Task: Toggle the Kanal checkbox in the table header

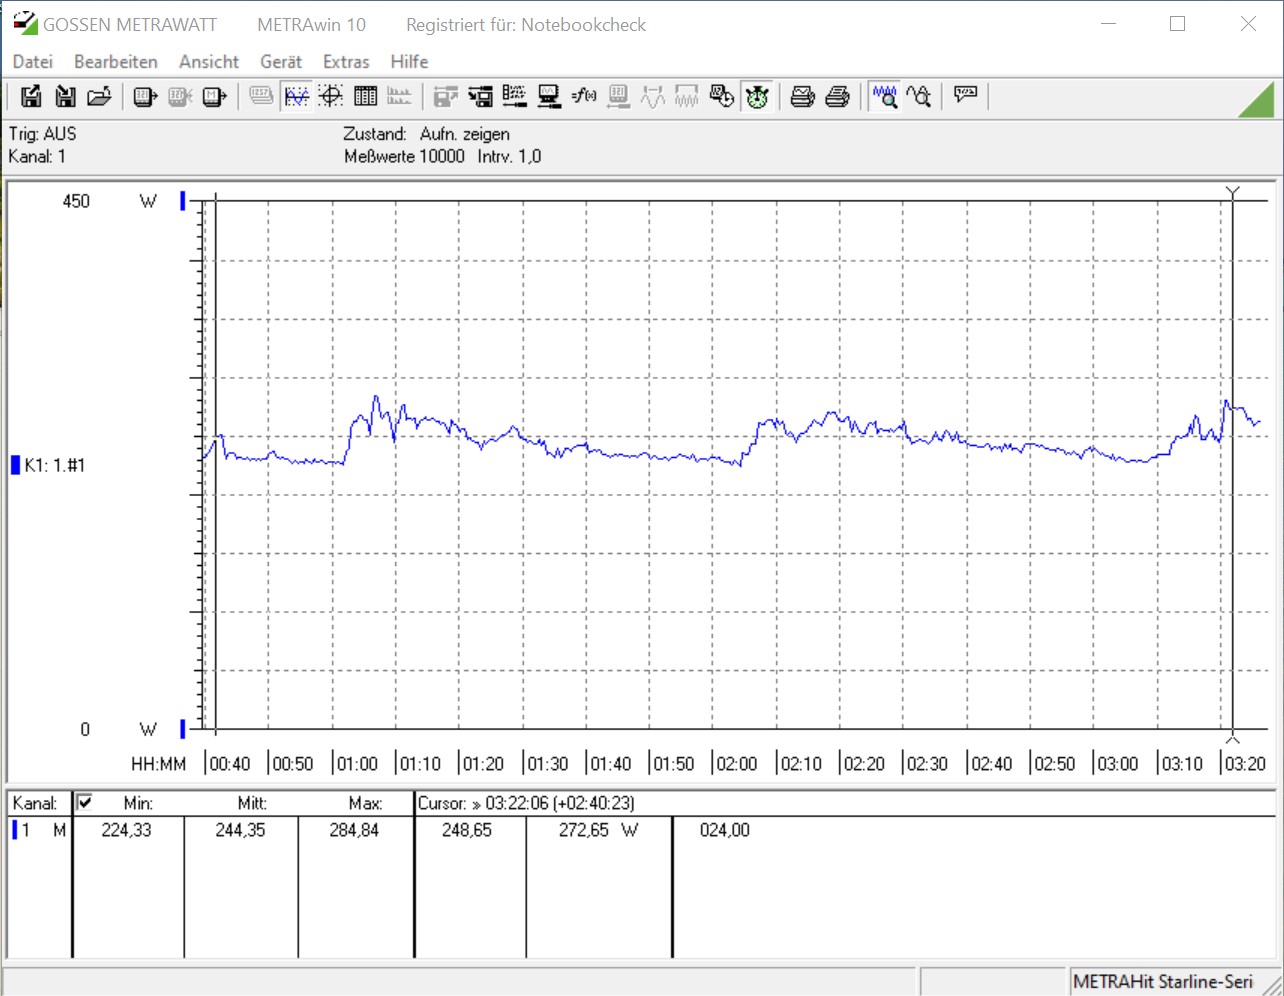Action: [x=85, y=802]
